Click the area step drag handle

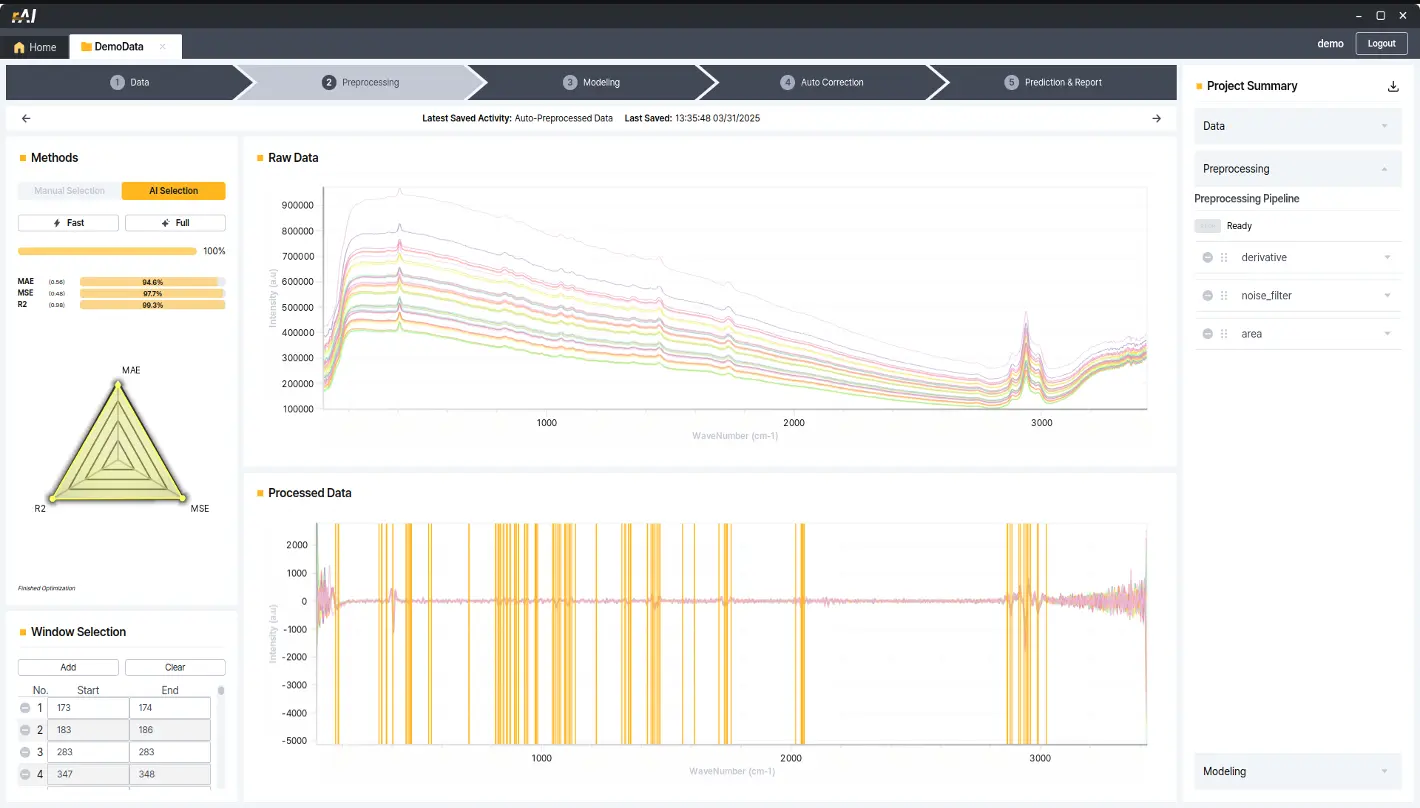pyautogui.click(x=1224, y=333)
